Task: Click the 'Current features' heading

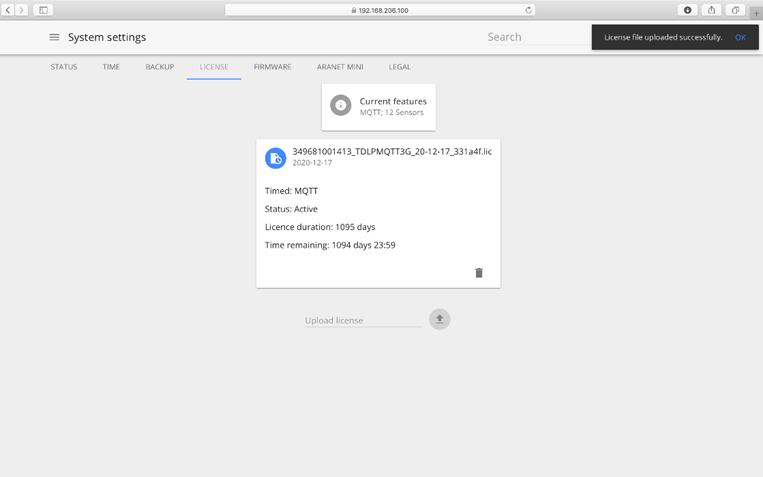Action: [393, 101]
